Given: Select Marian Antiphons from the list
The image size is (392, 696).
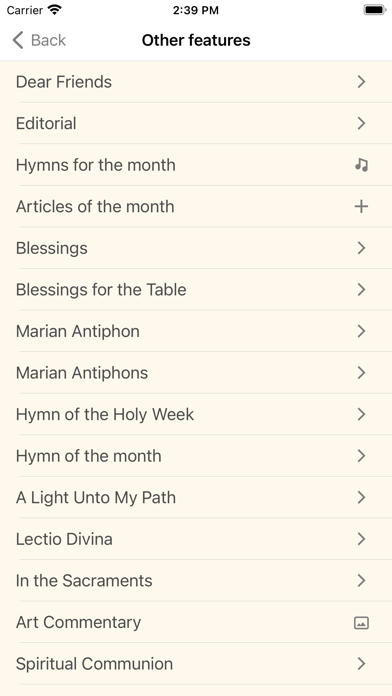Looking at the screenshot, I should [x=196, y=373].
